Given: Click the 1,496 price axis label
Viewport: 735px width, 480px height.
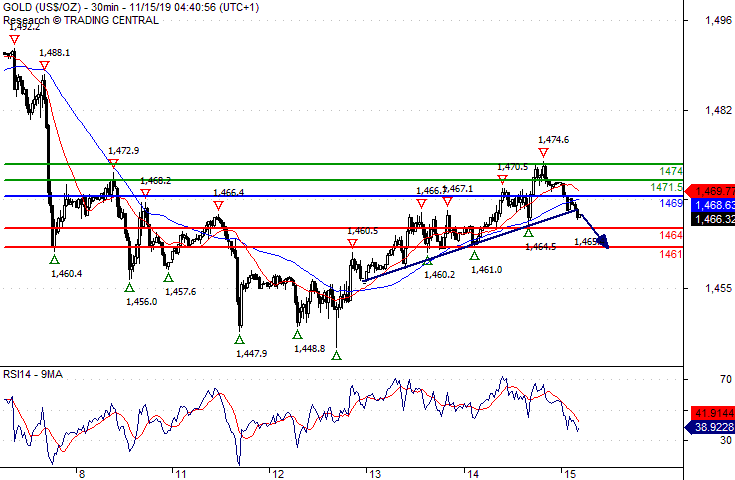Looking at the screenshot, I should pos(718,20).
